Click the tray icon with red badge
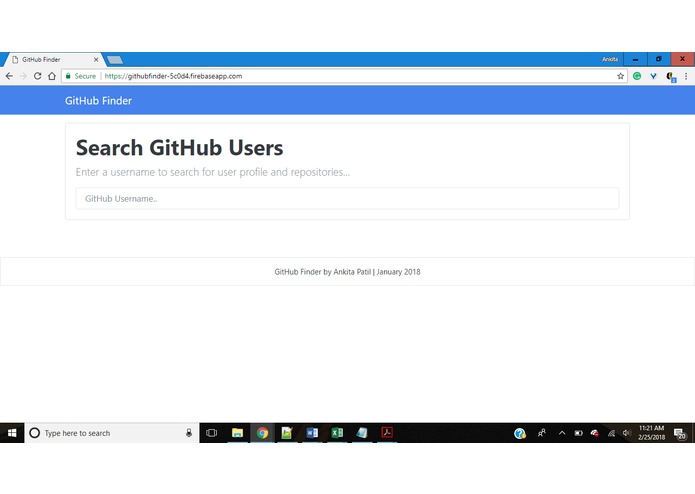The height and width of the screenshot is (494, 695). coord(595,433)
